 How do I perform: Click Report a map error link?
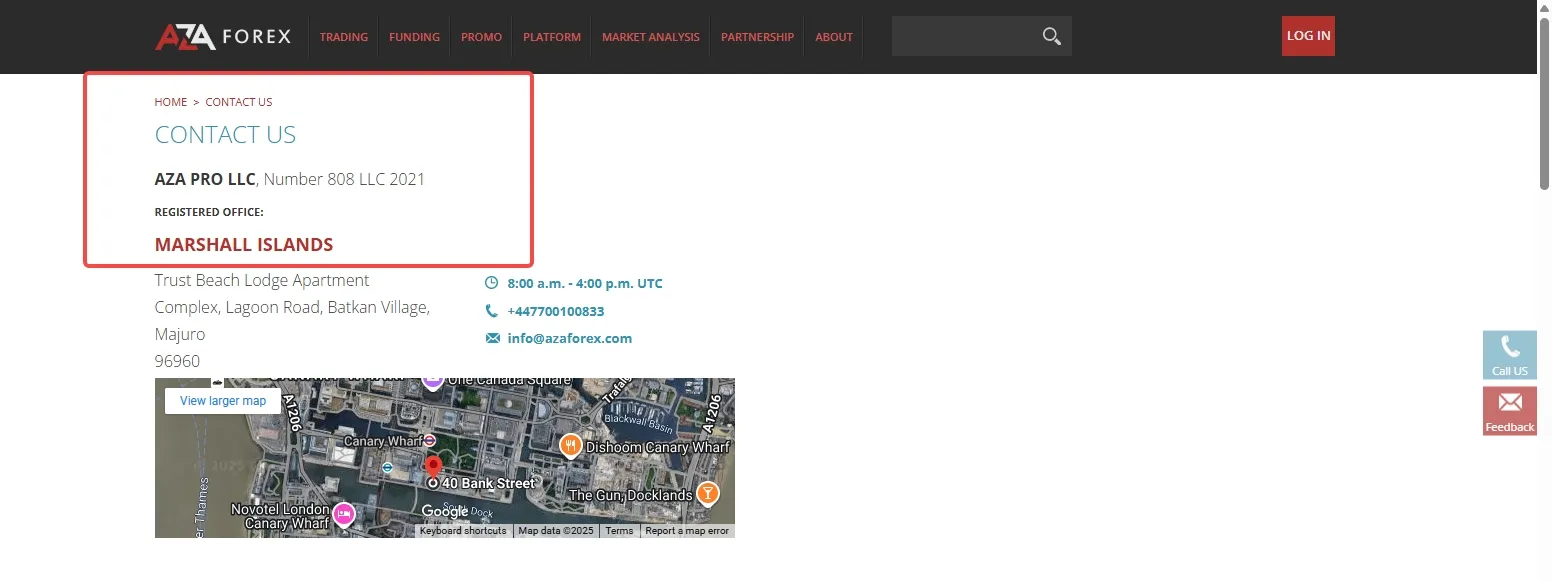687,531
